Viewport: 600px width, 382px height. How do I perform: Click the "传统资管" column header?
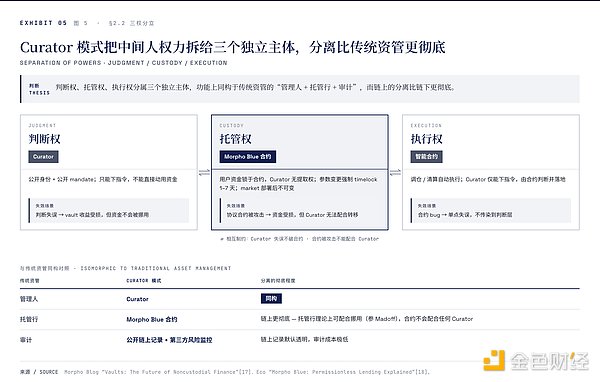(x=29, y=281)
